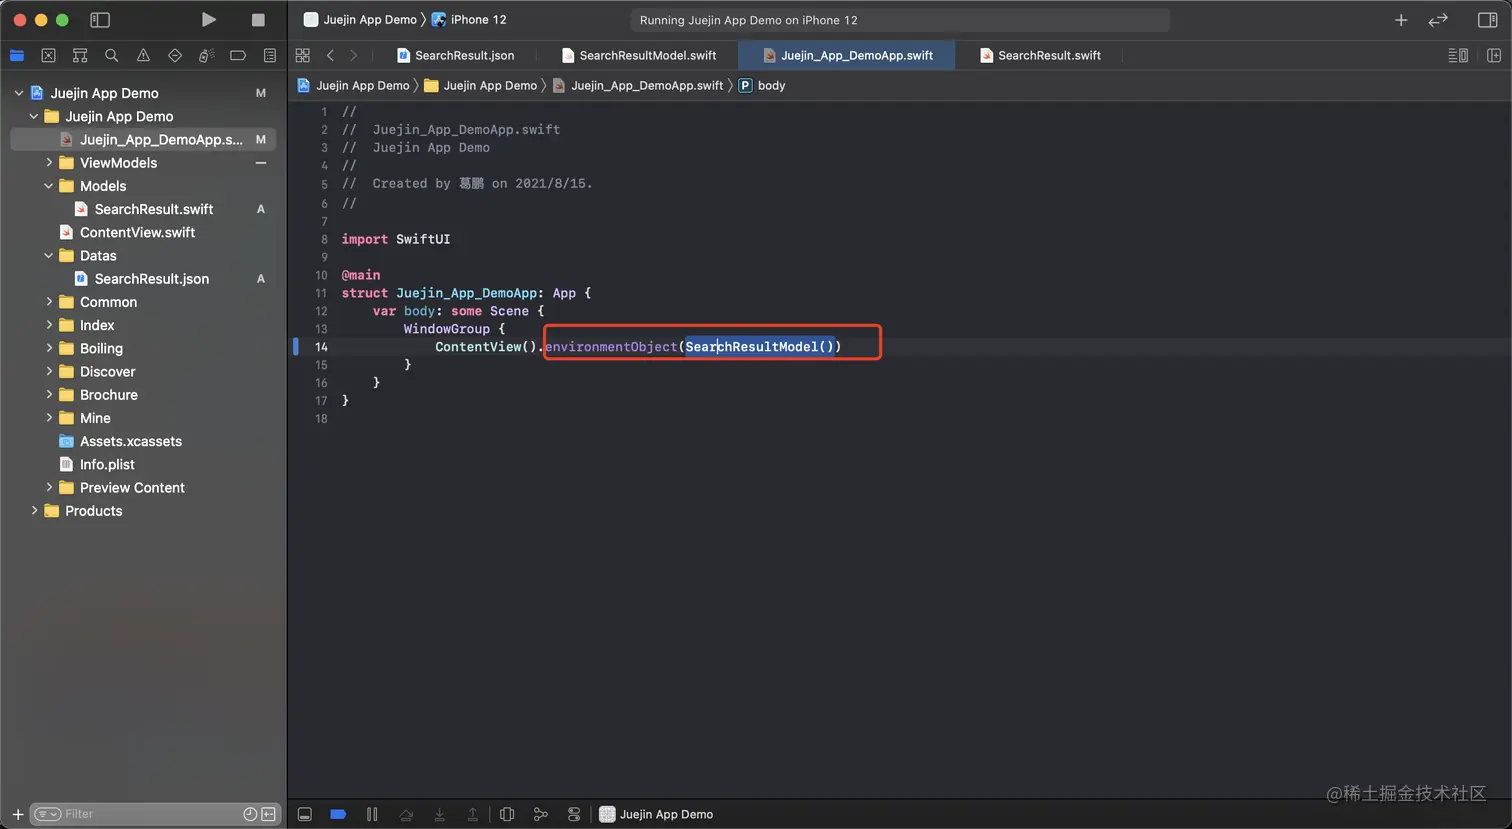
Task: Open the Symbol navigator
Action: pyautogui.click(x=80, y=56)
